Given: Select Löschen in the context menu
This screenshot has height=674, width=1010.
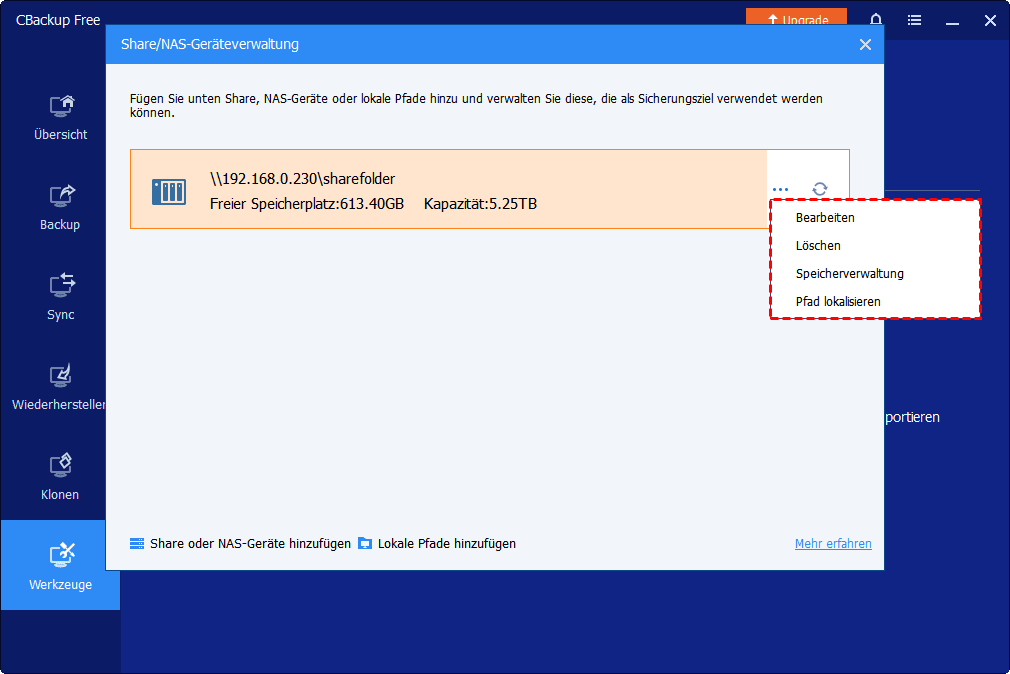Looking at the screenshot, I should click(818, 245).
